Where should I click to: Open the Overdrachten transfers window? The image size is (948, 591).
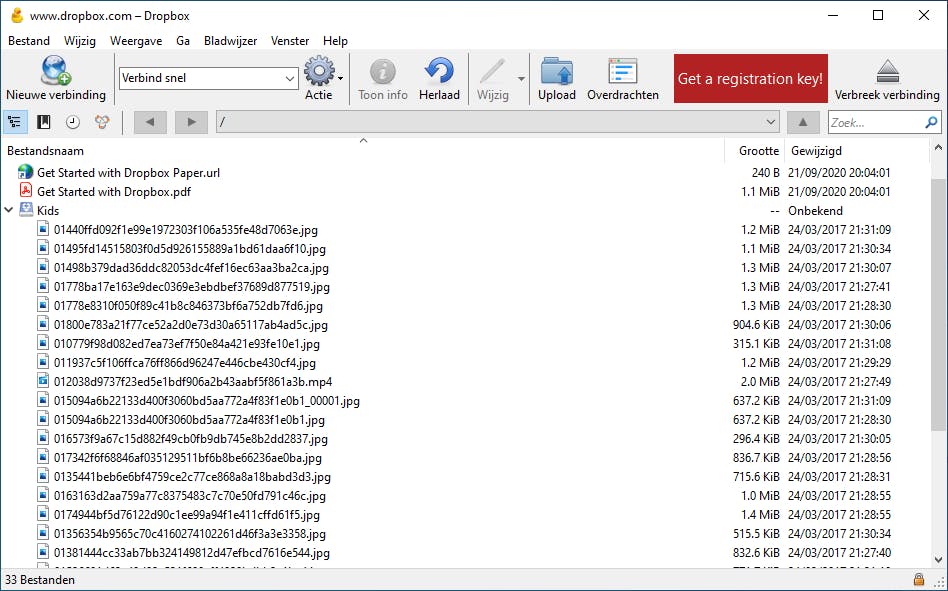tap(623, 79)
